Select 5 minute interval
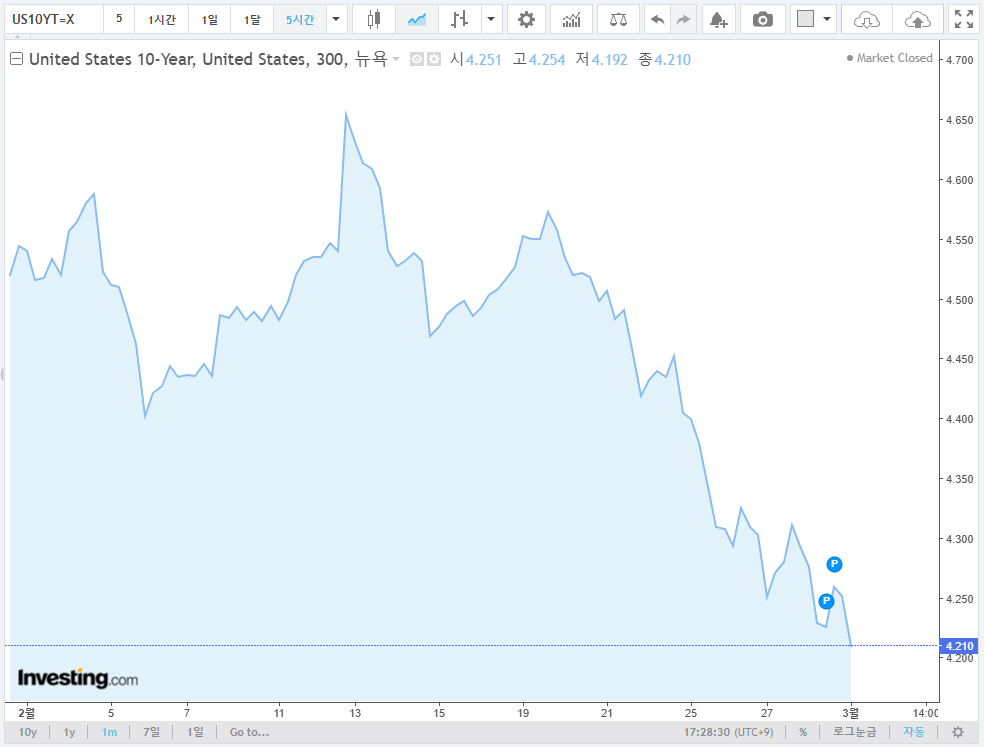This screenshot has height=747, width=985. (x=119, y=19)
